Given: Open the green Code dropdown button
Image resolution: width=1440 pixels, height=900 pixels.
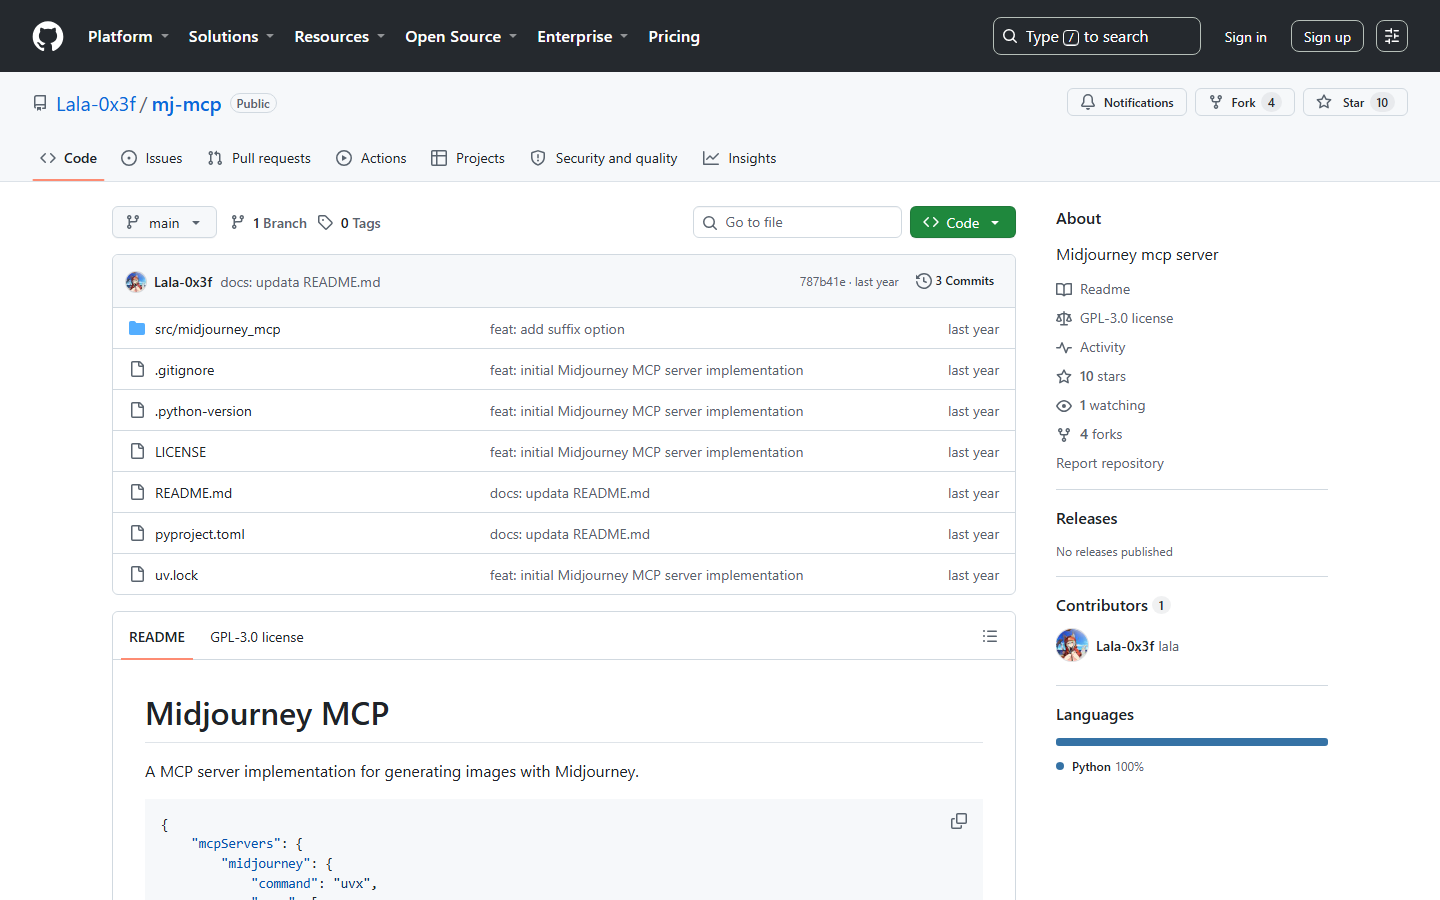Looking at the screenshot, I should pos(962,222).
